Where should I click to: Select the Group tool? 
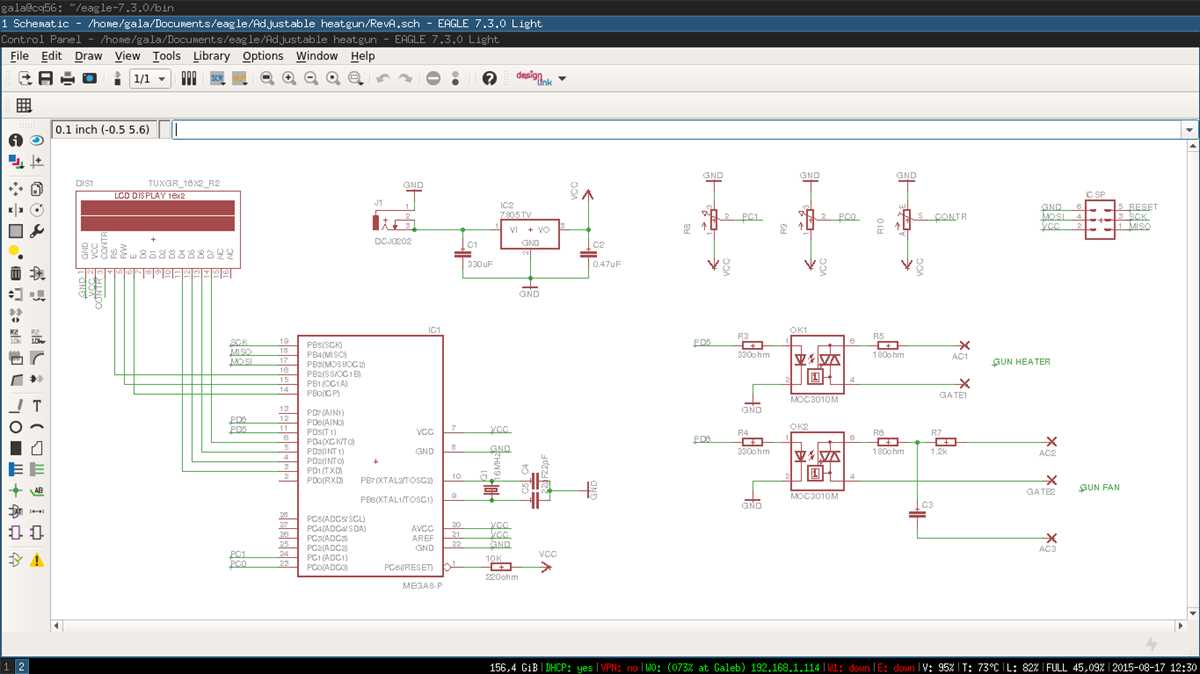[16, 231]
